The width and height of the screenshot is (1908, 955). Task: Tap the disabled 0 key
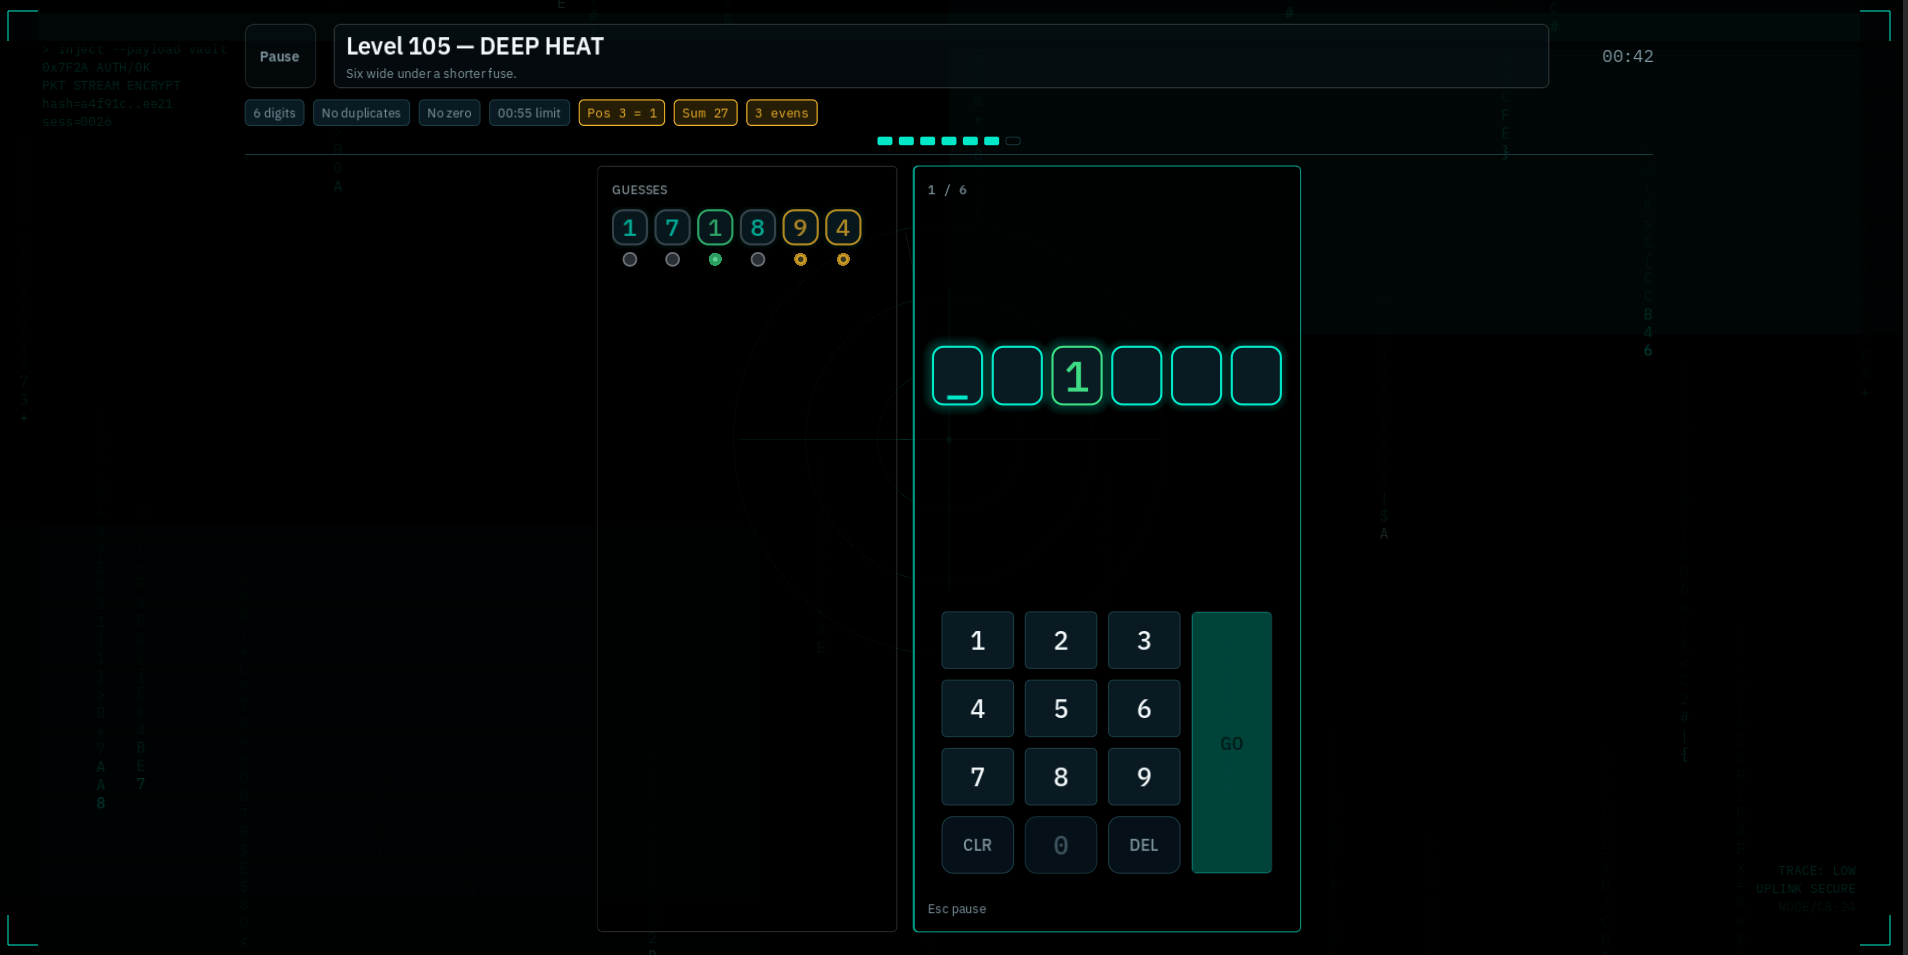pyautogui.click(x=1061, y=845)
